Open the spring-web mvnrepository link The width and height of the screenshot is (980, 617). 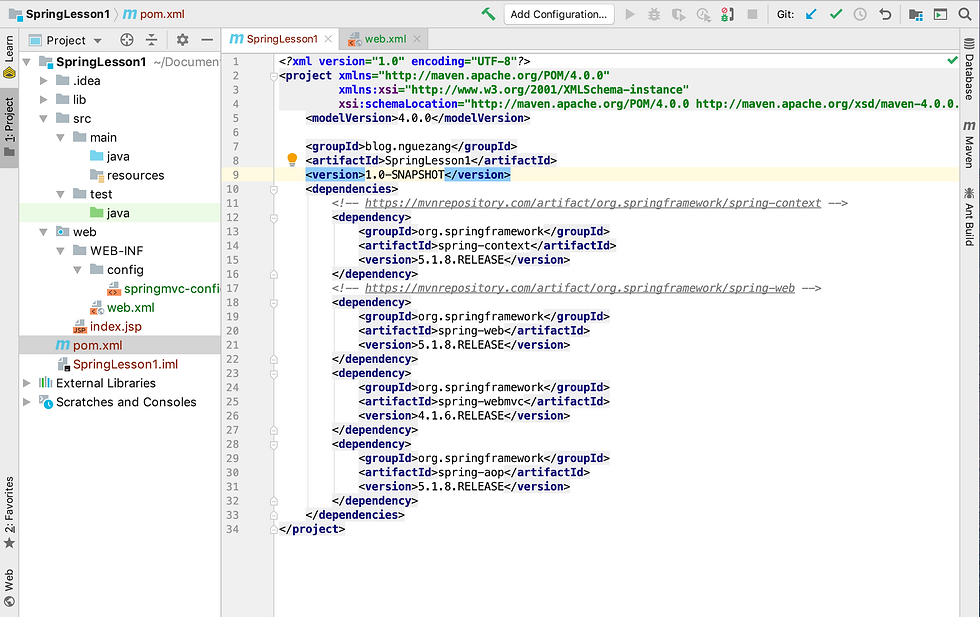pos(579,288)
